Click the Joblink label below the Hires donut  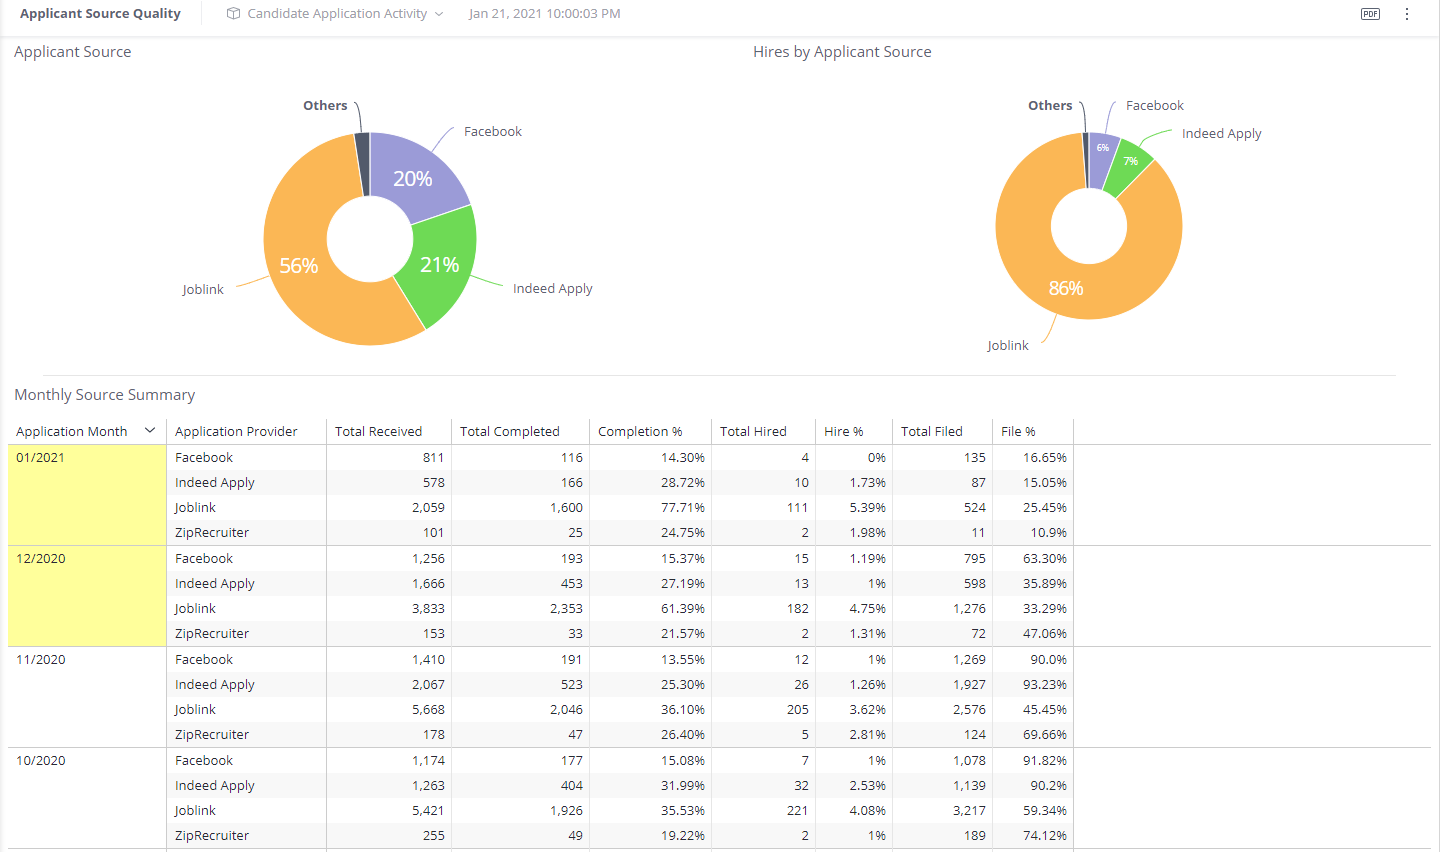1008,345
